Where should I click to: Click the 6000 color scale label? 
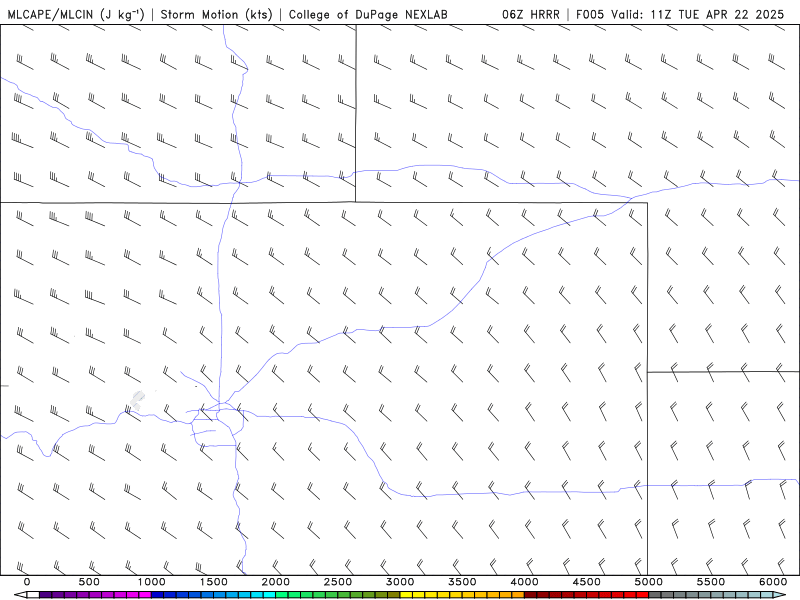point(773,582)
